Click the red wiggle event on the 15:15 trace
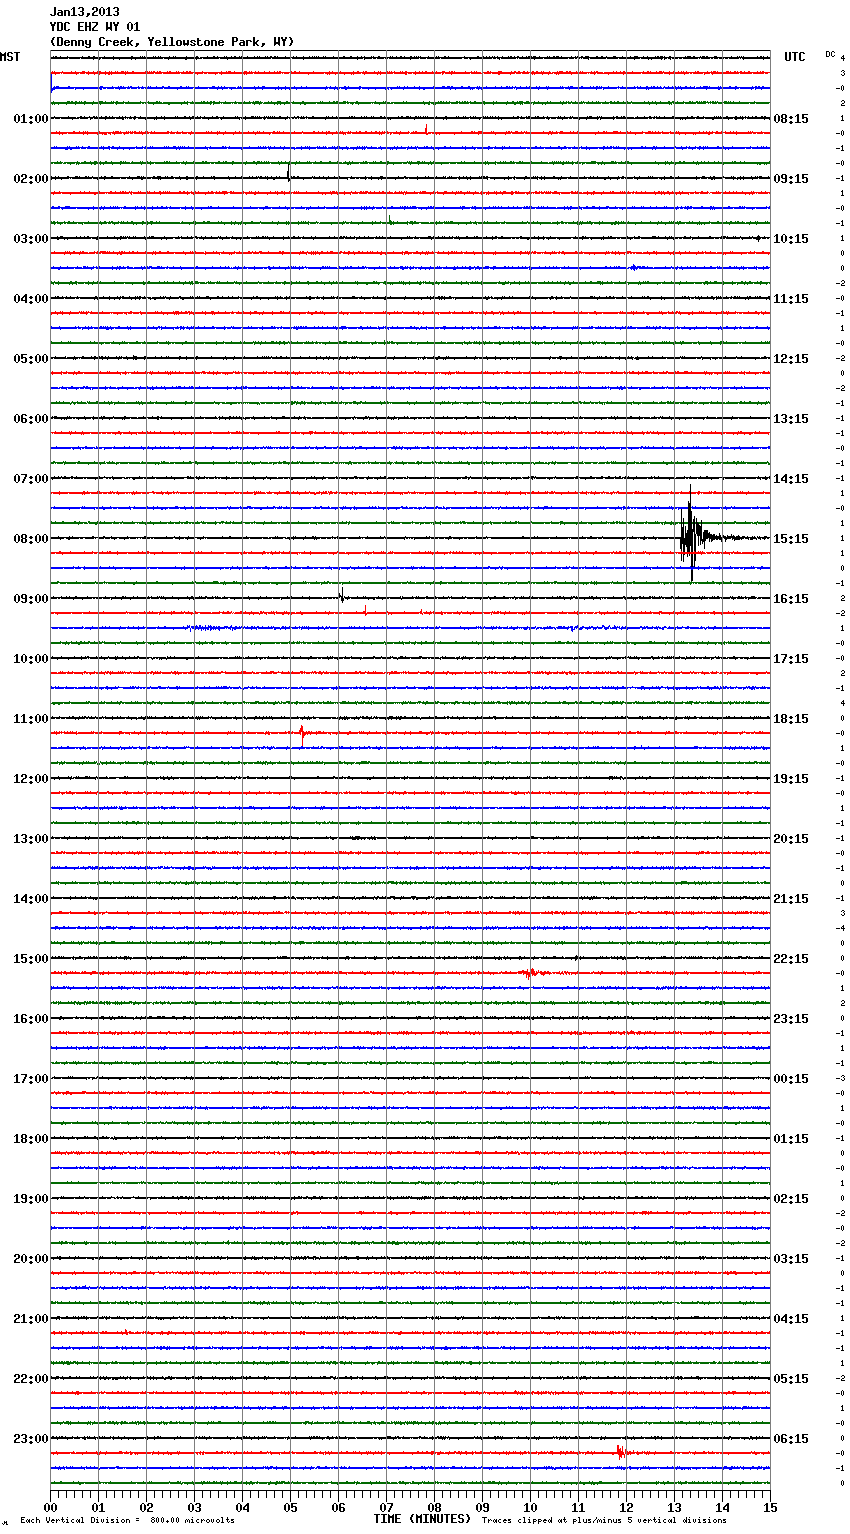850x1534 pixels. [x=530, y=972]
